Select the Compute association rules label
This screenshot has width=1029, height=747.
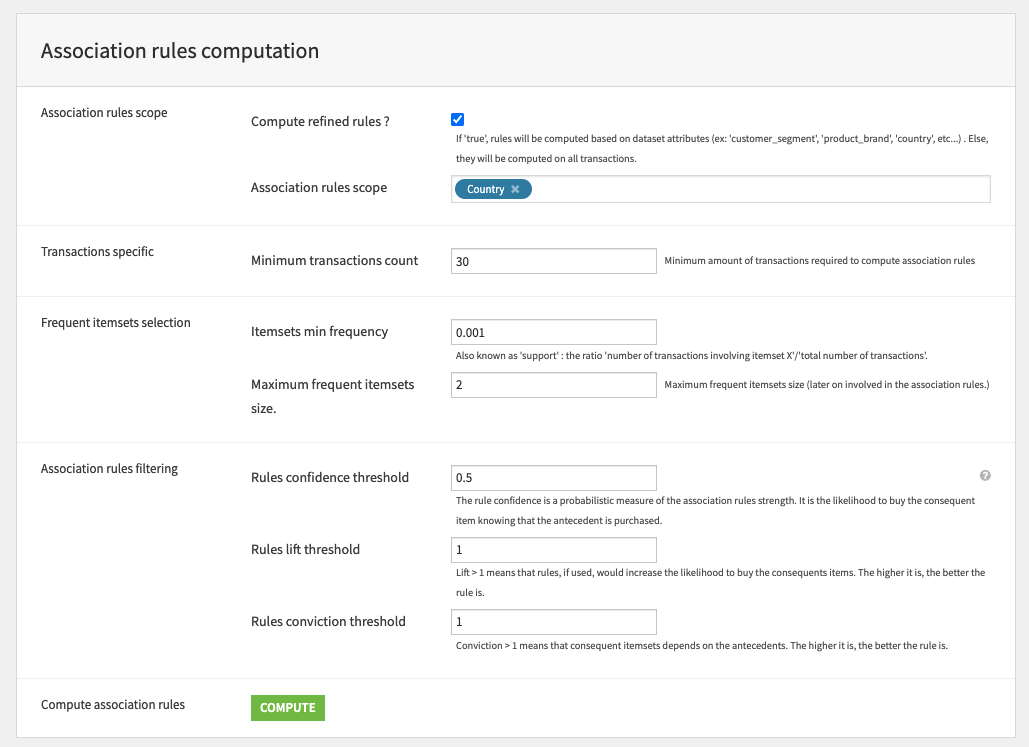click(x=112, y=704)
